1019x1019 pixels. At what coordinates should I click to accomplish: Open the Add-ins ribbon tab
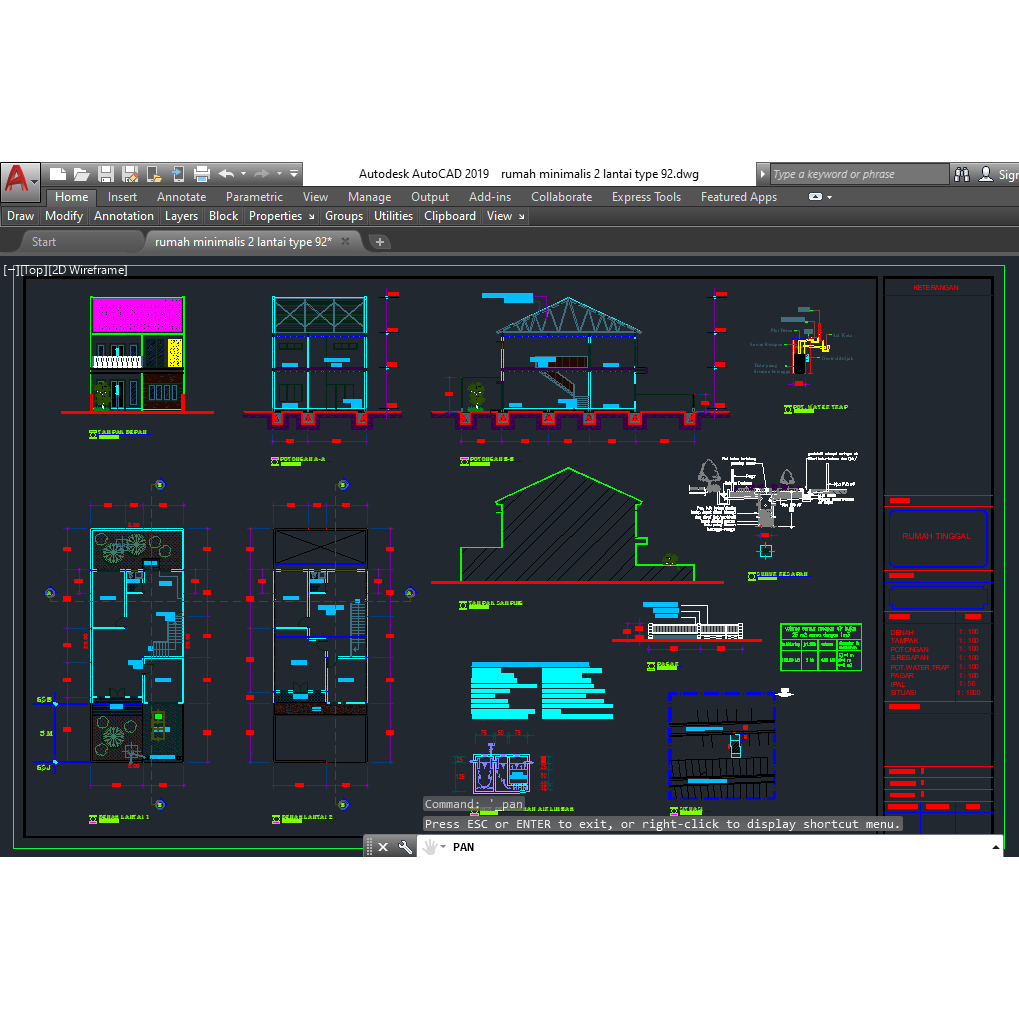[x=490, y=197]
